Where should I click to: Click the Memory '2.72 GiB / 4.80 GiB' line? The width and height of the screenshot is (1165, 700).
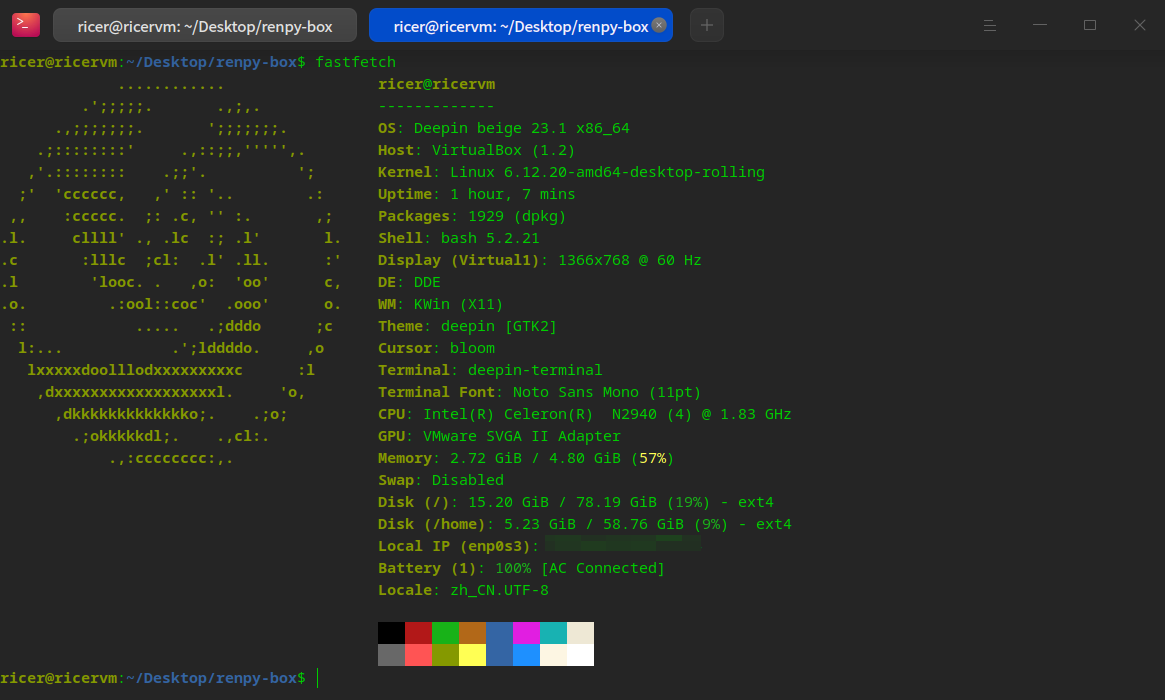(526, 458)
